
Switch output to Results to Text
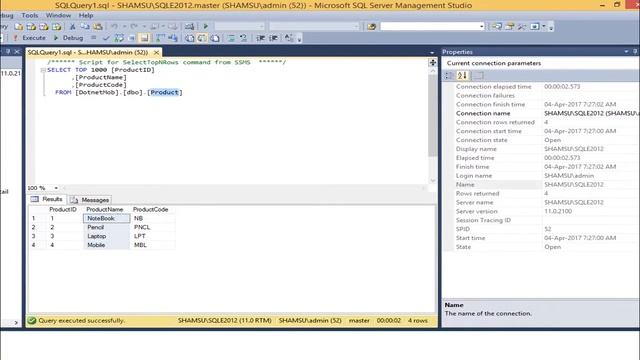pos(190,38)
